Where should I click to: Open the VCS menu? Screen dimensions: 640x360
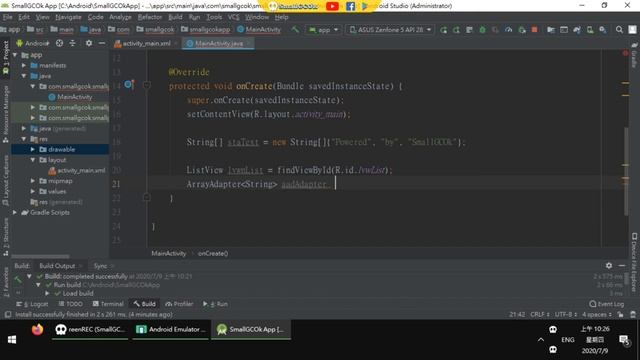(x=233, y=17)
